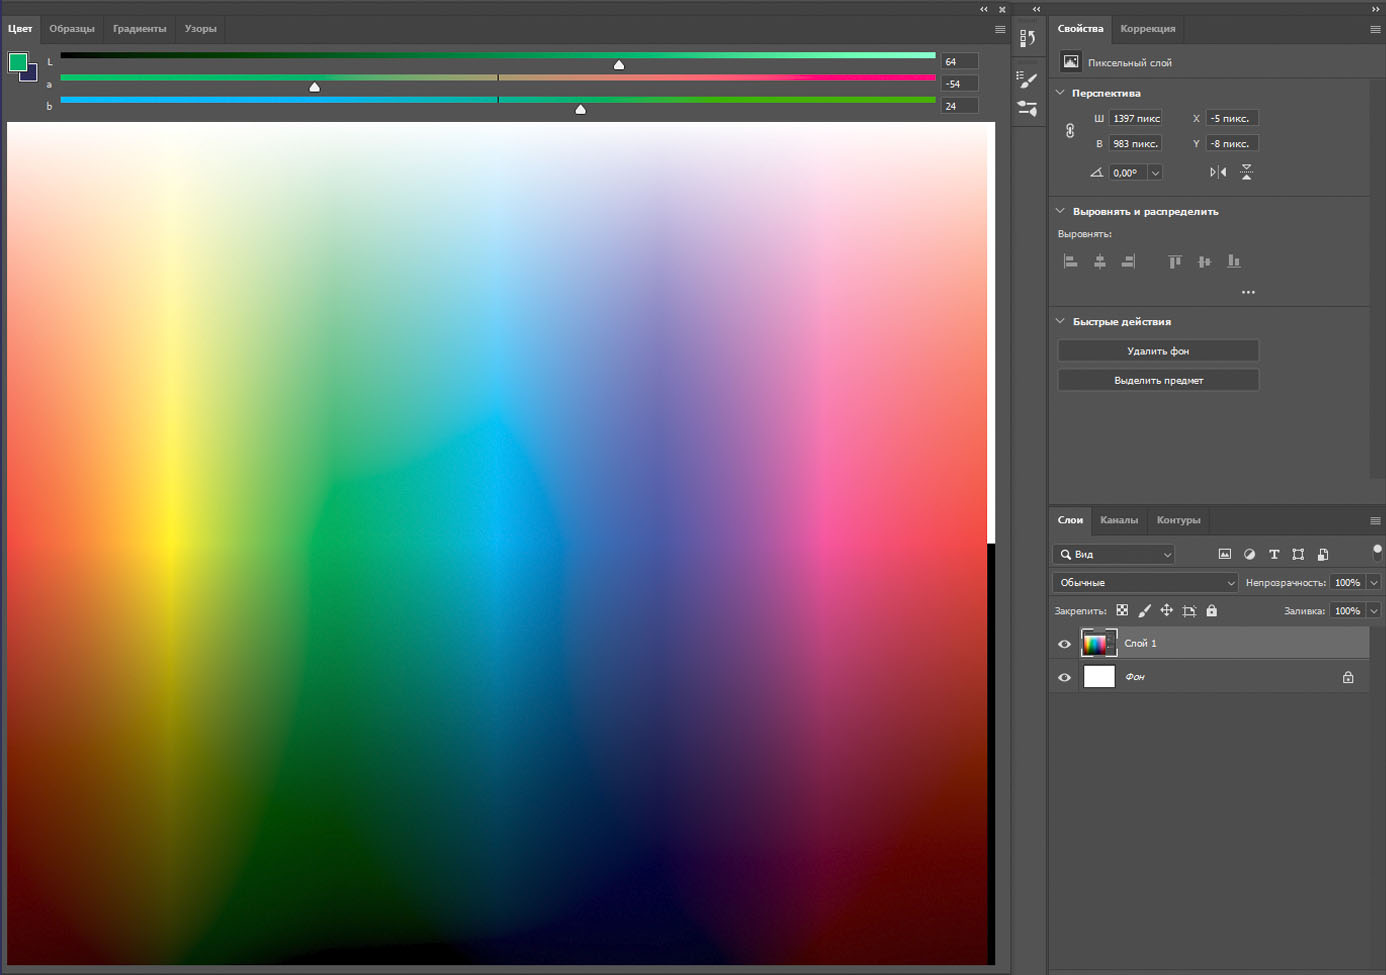Click the Удалить фон button
The height and width of the screenshot is (975, 1386).
click(1158, 351)
